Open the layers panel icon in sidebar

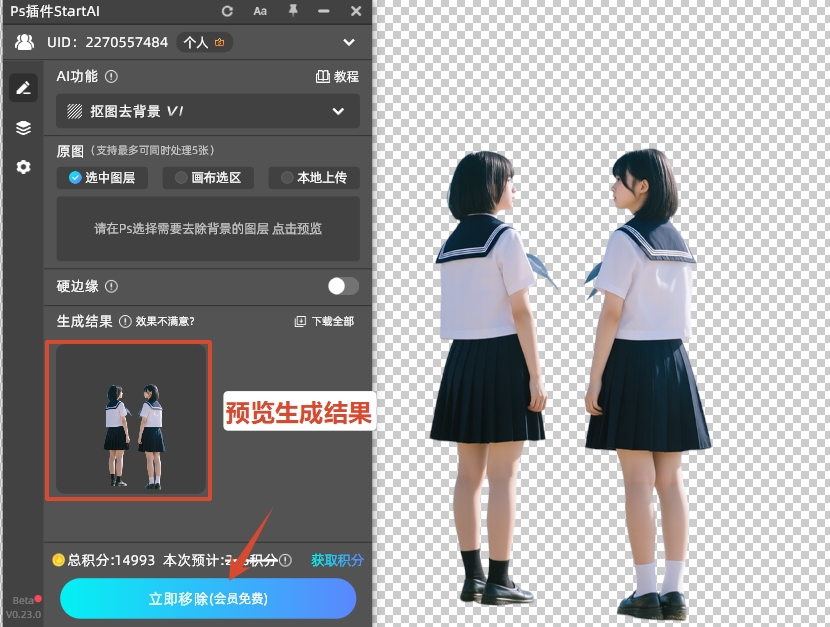(23, 127)
